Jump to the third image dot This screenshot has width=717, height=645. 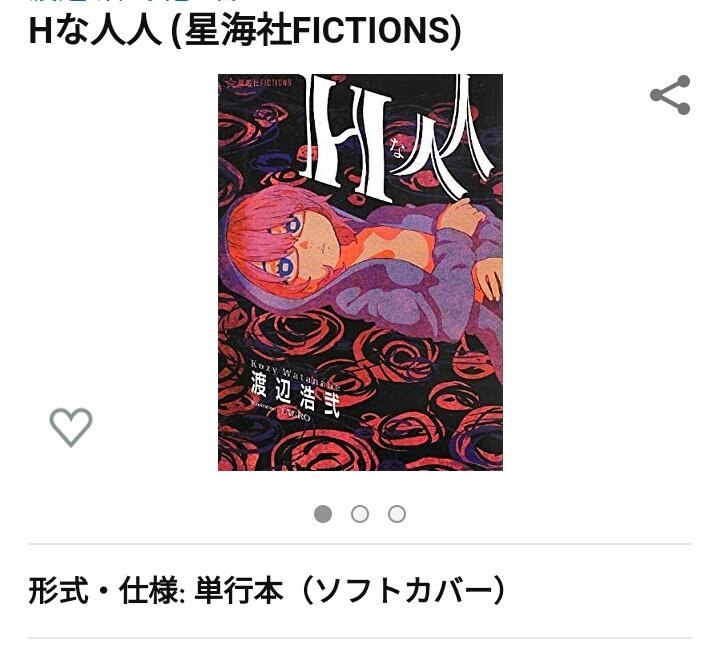(397, 514)
